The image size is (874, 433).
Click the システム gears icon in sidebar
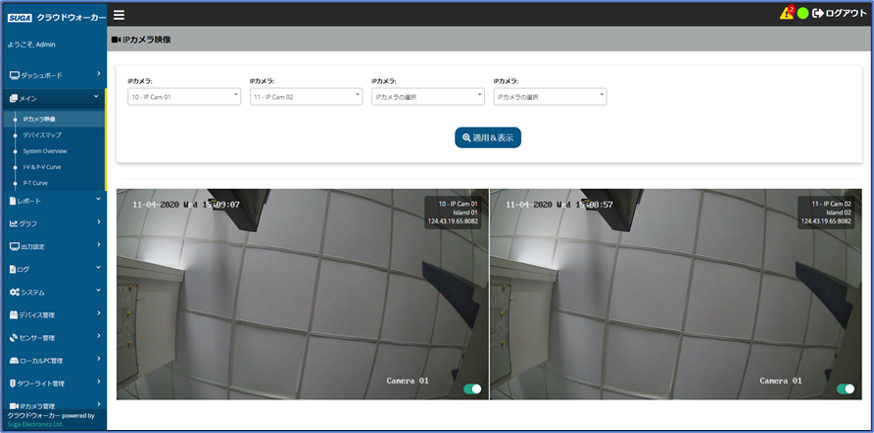coord(14,292)
